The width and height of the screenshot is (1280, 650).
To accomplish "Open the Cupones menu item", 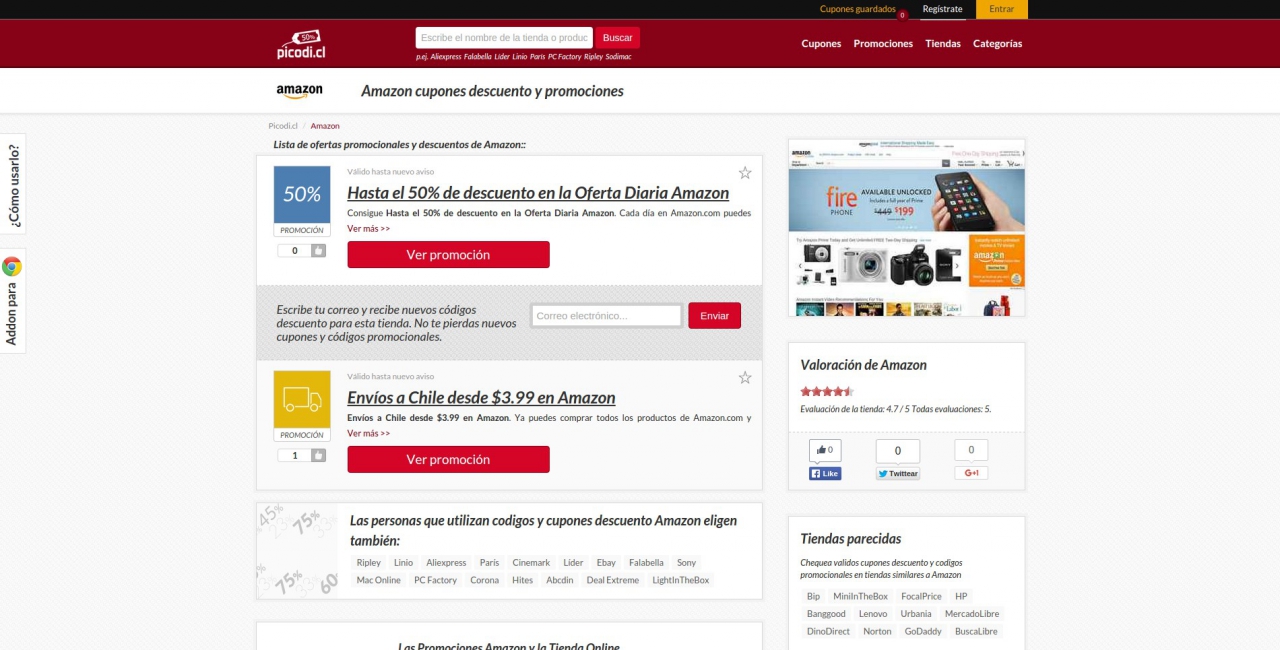I will (821, 44).
